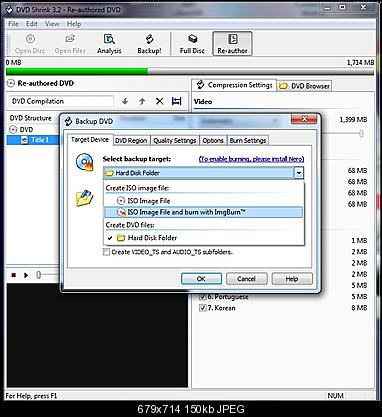Click the Help button in the dialog
The height and width of the screenshot is (417, 382).
pyautogui.click(x=292, y=279)
